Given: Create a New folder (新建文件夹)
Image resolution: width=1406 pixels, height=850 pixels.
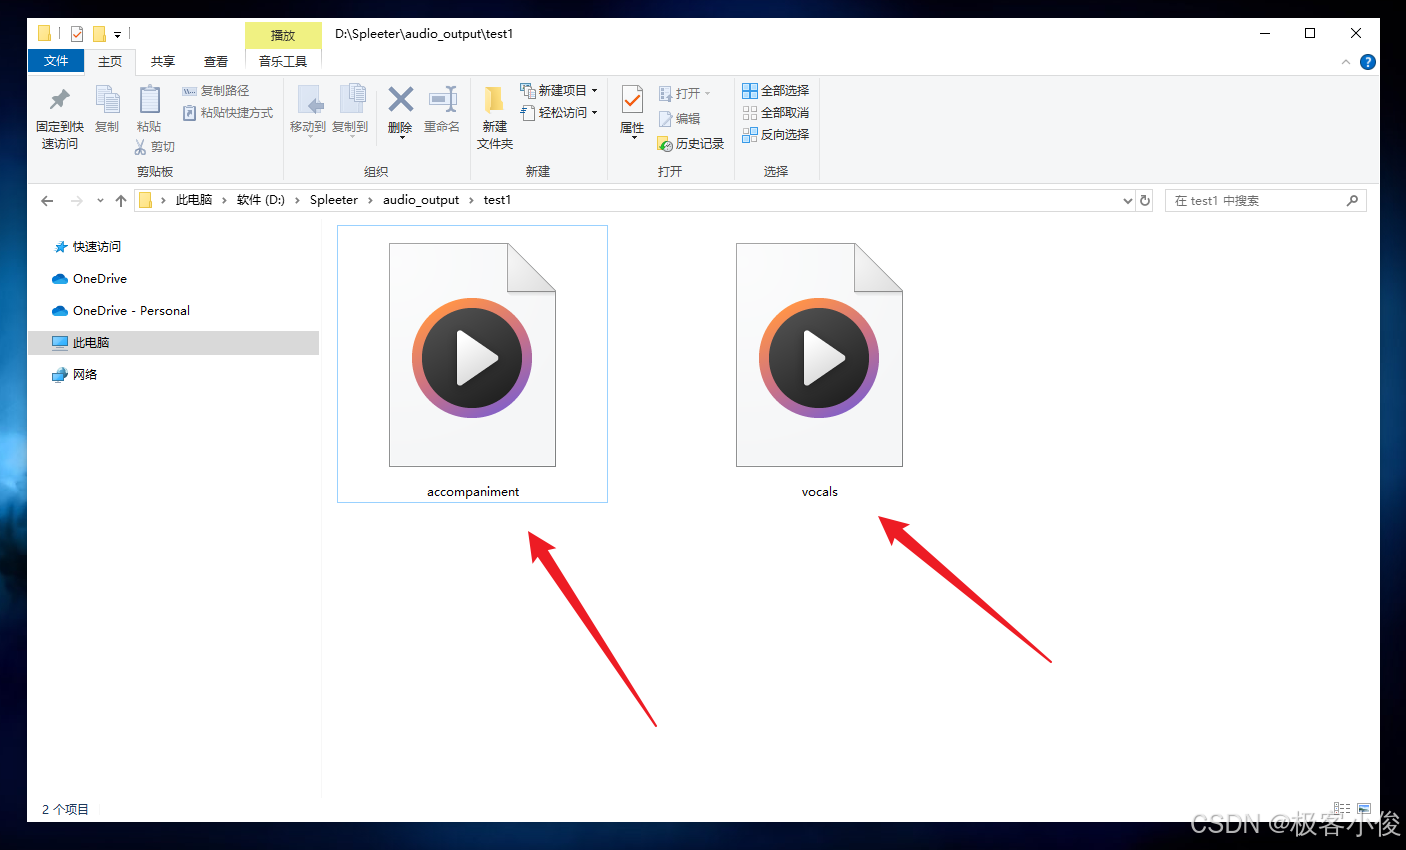Looking at the screenshot, I should click(x=494, y=118).
